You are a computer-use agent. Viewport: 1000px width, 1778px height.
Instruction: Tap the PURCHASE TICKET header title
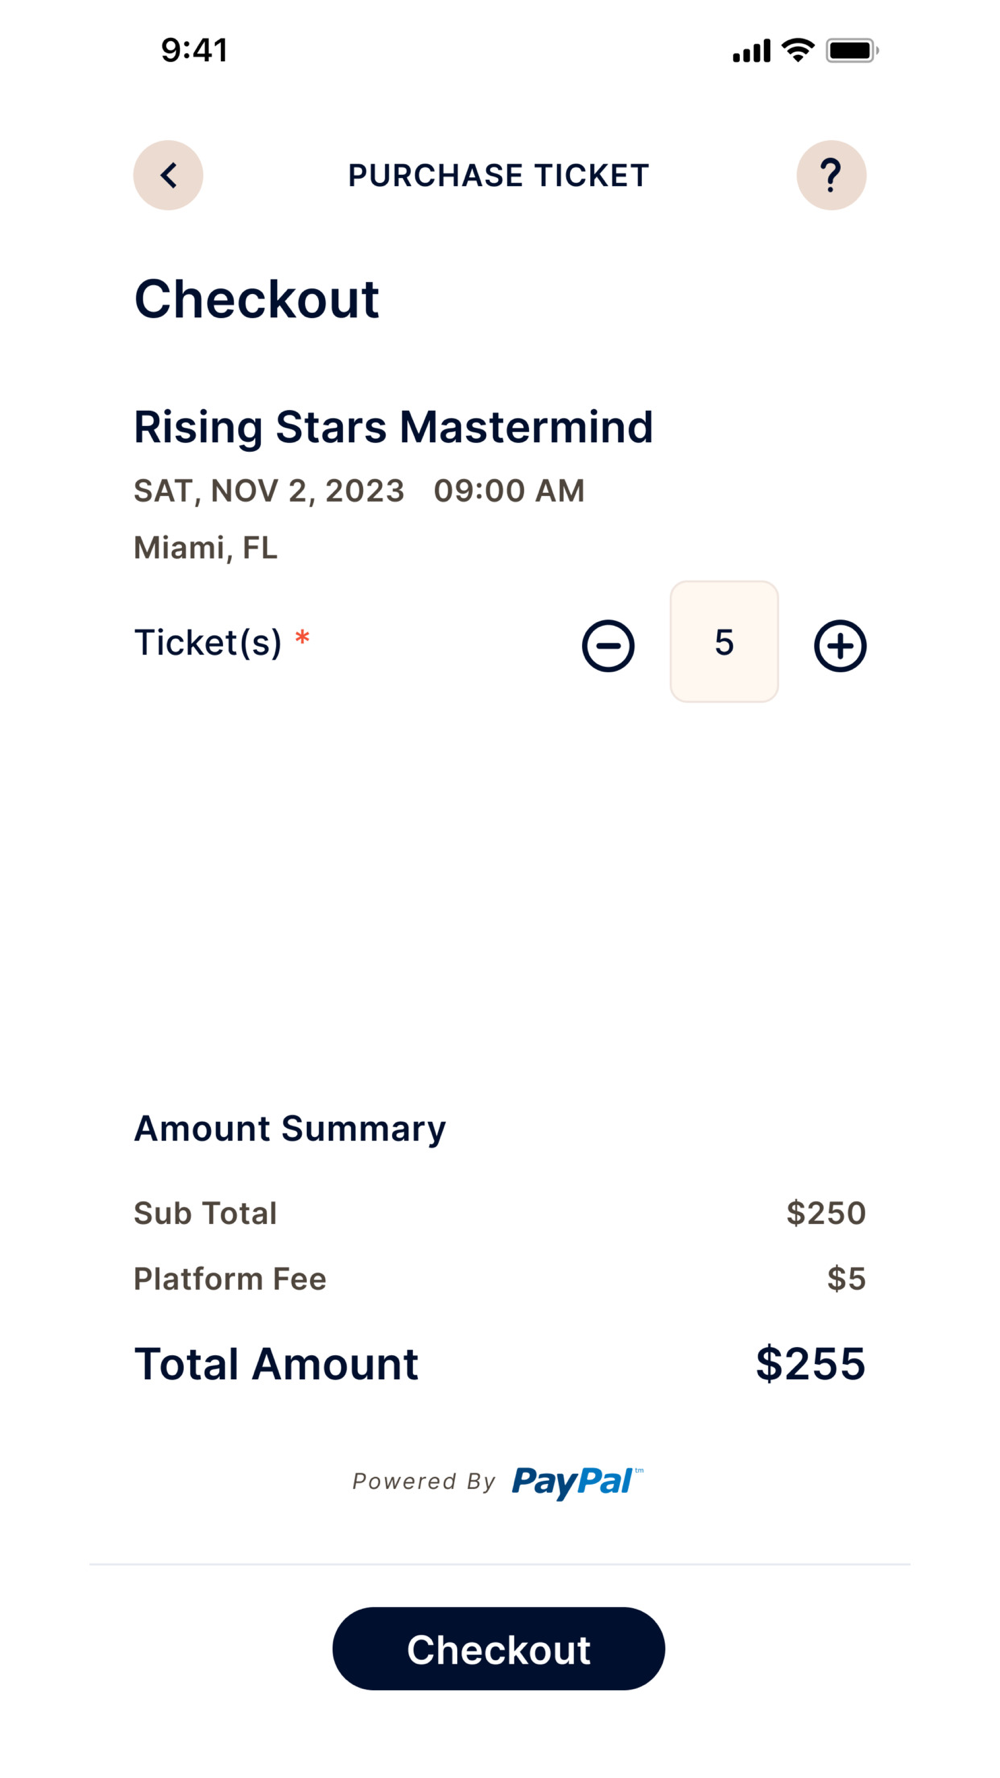tap(498, 176)
